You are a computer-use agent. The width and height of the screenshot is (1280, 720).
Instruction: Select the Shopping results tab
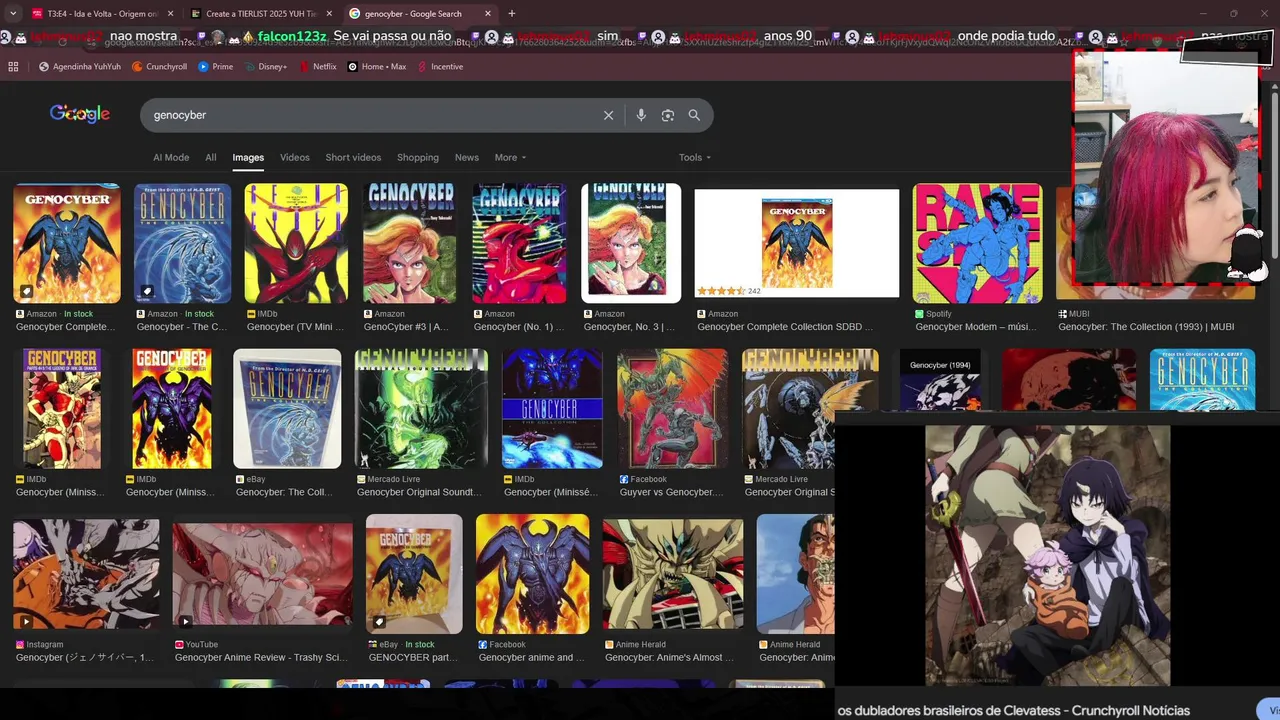point(418,157)
